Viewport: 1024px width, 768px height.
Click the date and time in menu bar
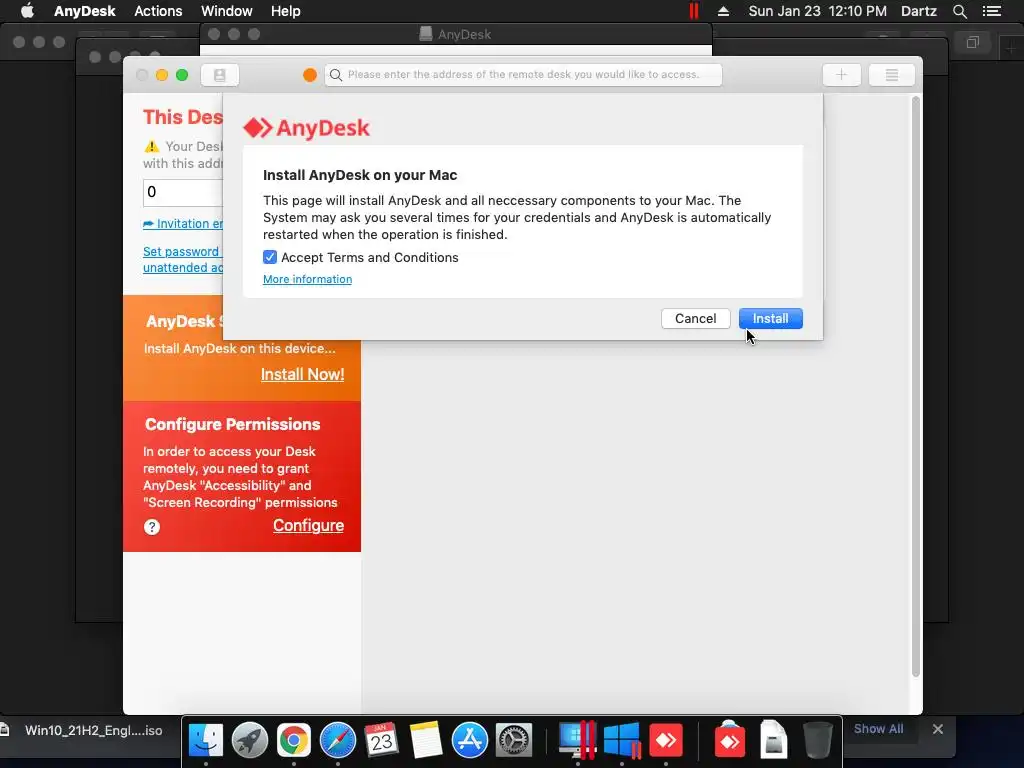pyautogui.click(x=818, y=11)
